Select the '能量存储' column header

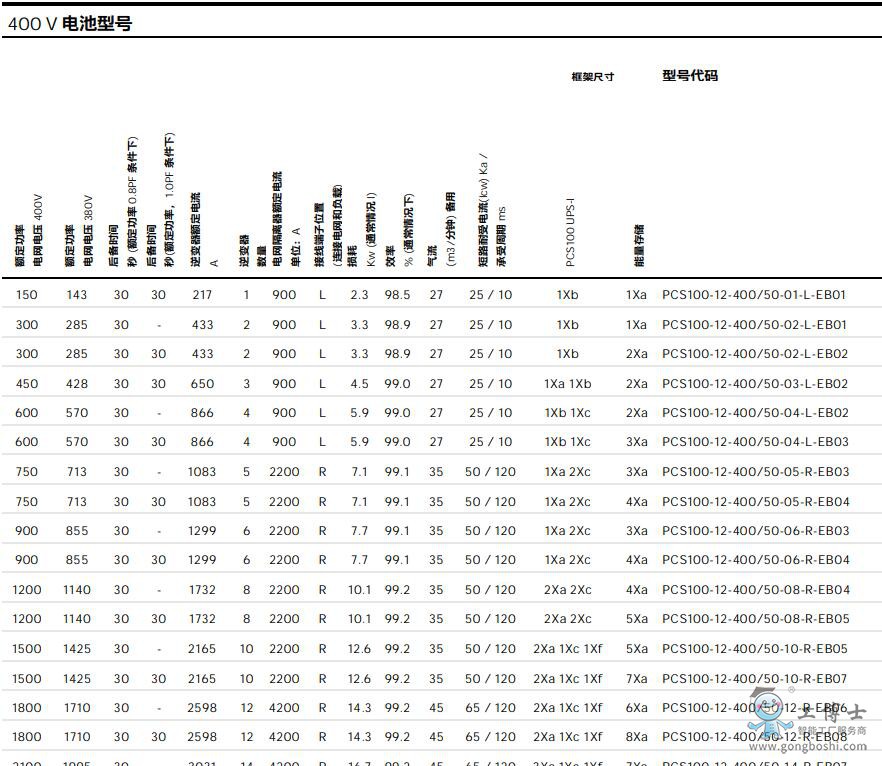click(x=639, y=245)
